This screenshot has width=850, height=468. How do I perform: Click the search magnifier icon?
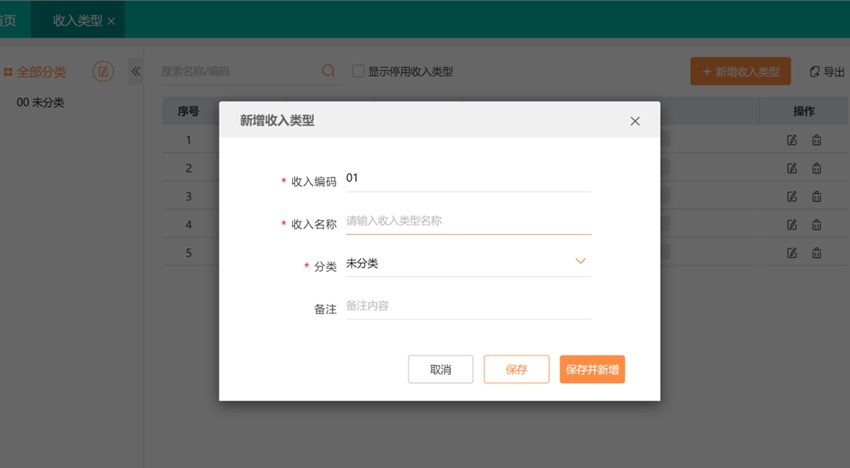click(328, 71)
